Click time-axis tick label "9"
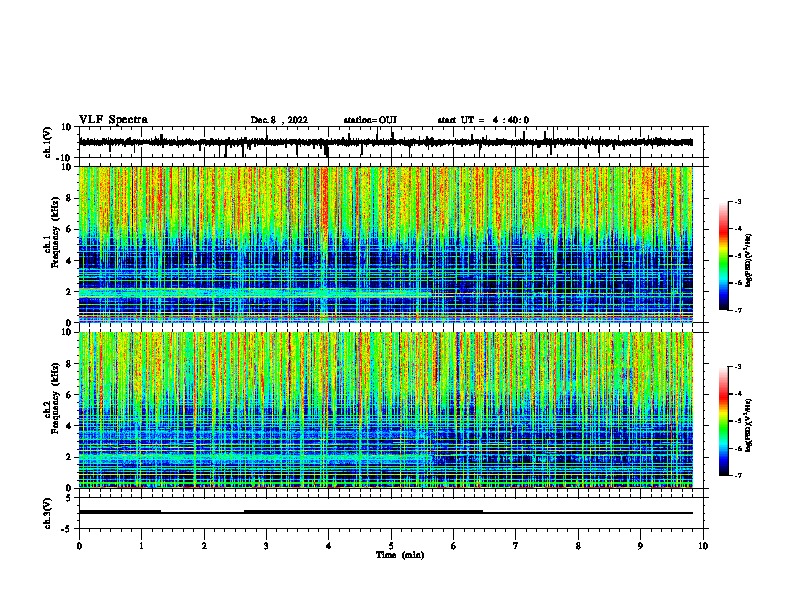 coord(640,546)
